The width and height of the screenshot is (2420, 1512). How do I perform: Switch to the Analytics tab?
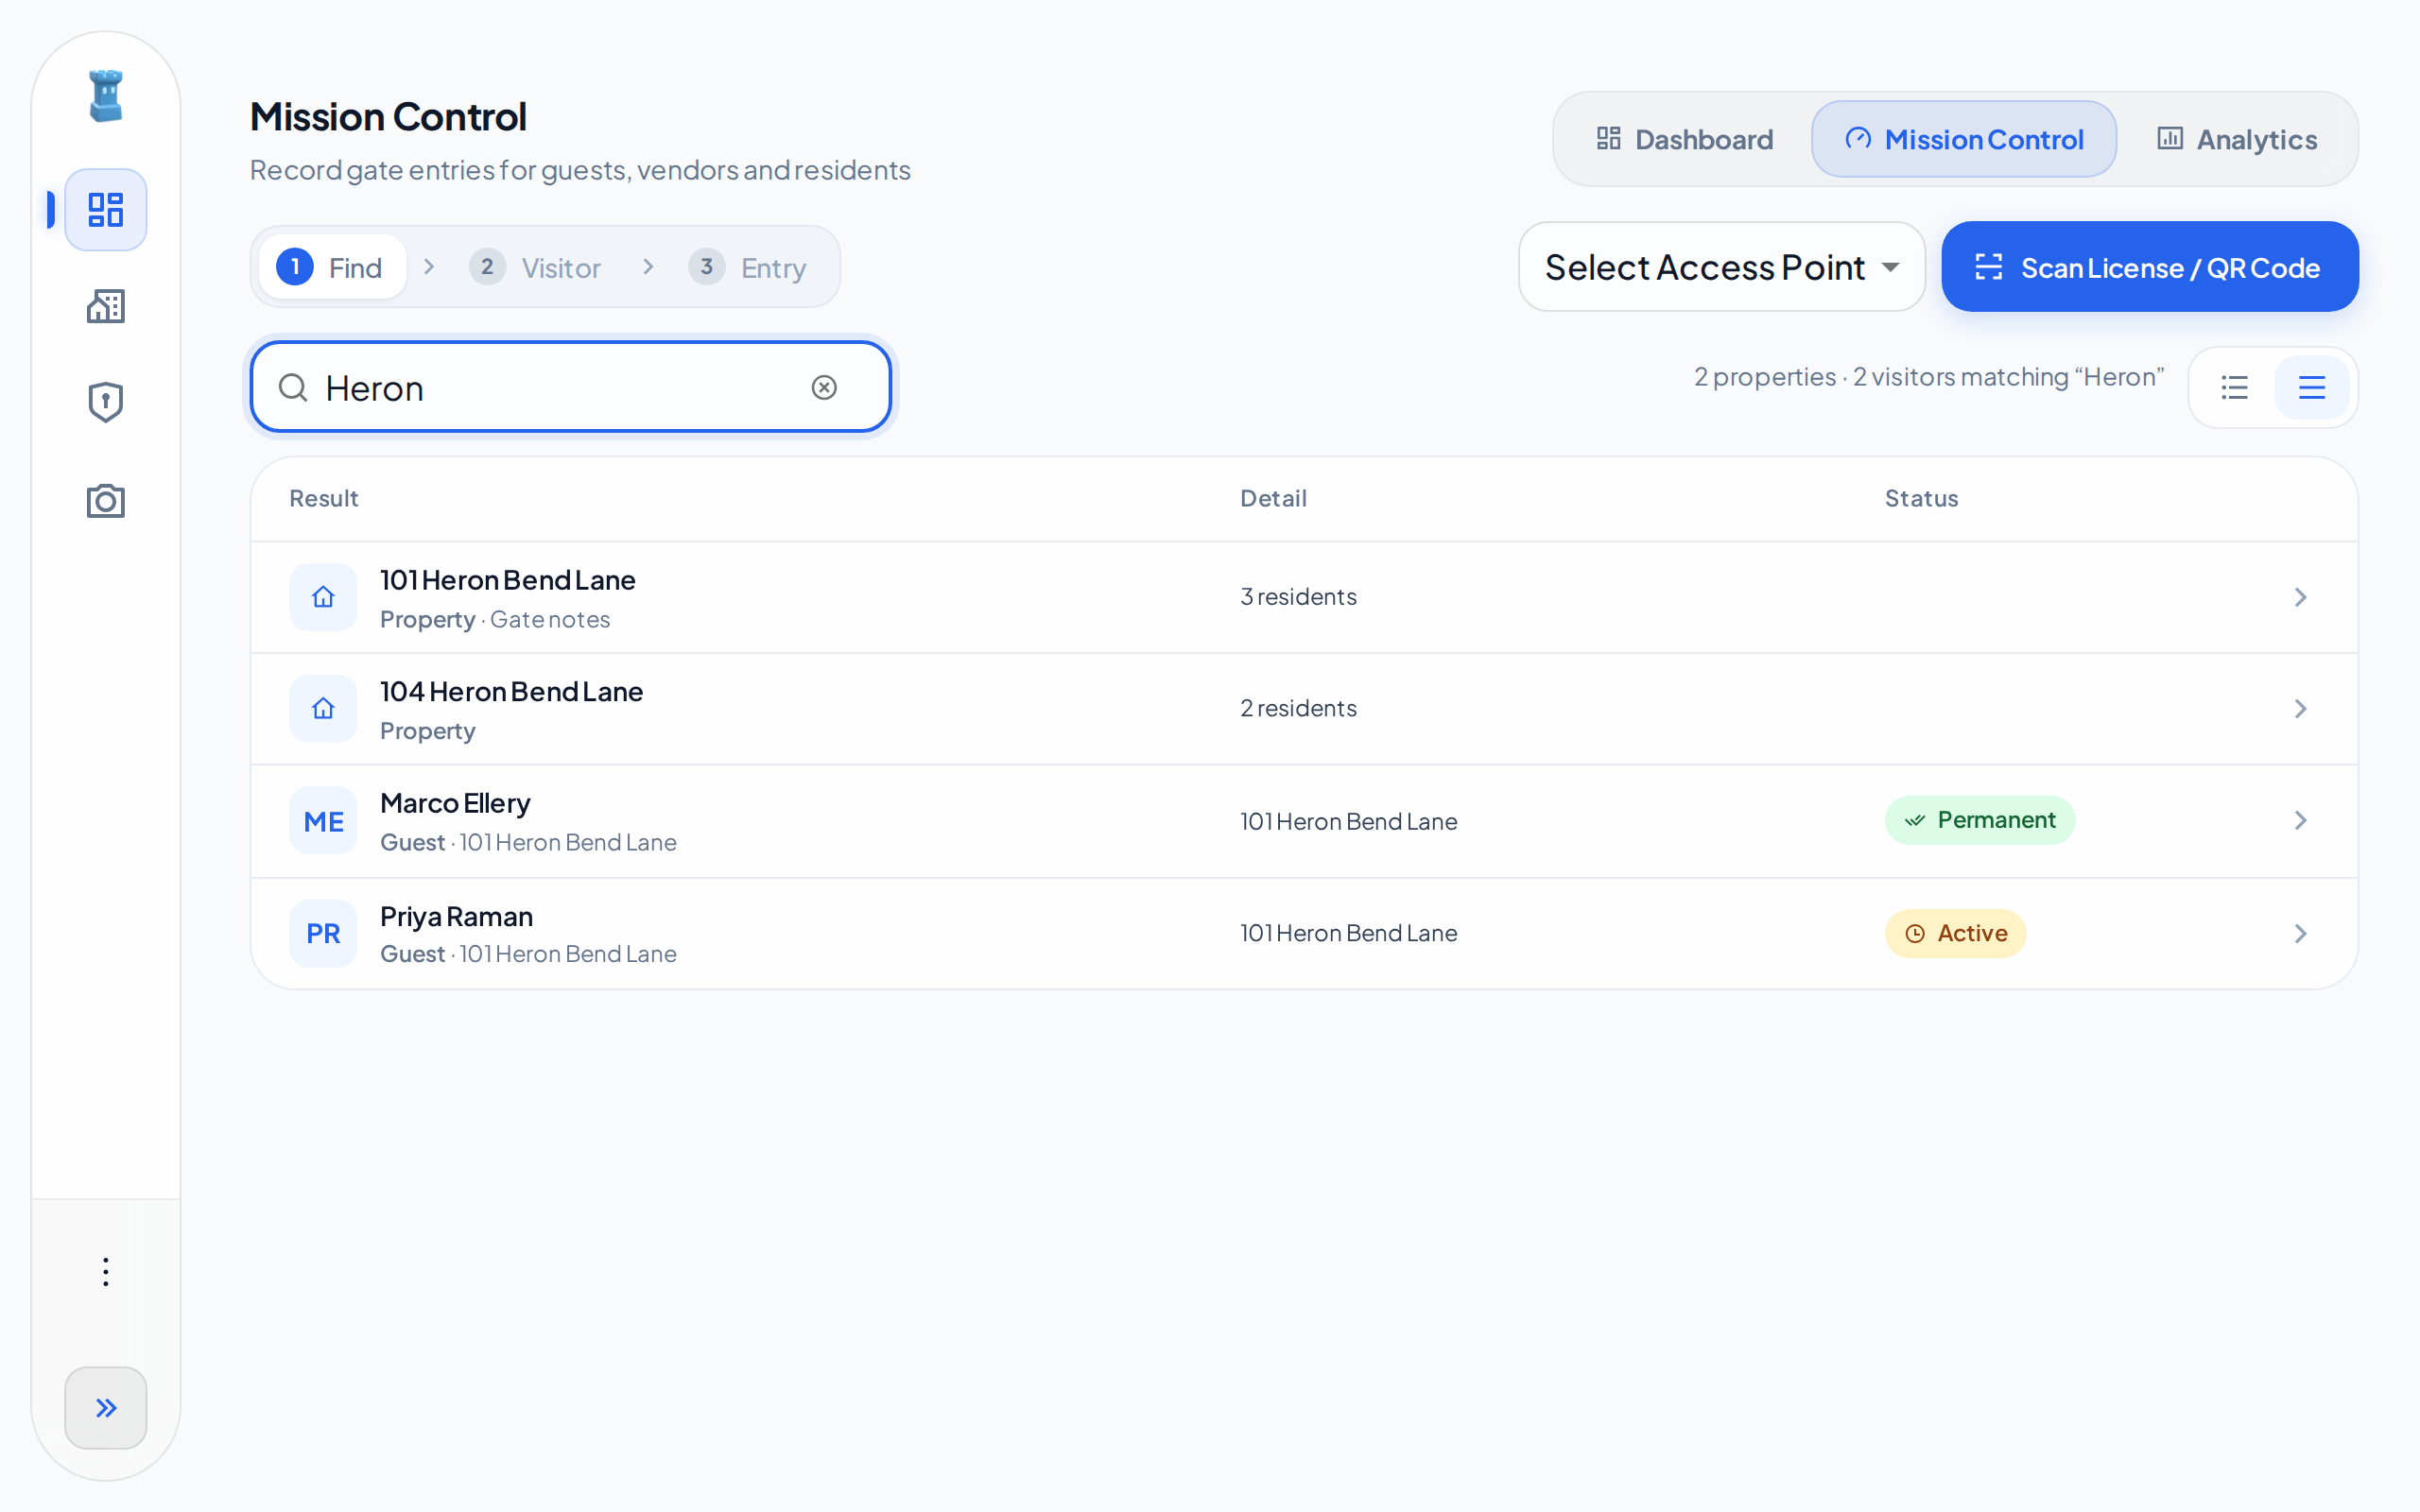click(2236, 139)
